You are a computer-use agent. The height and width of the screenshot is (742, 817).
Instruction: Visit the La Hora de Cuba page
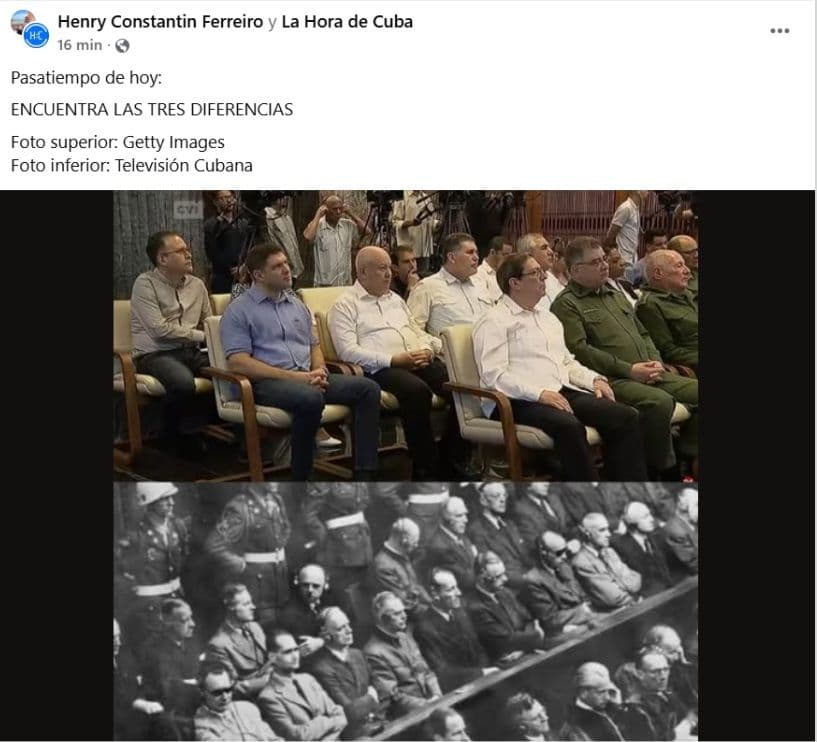[347, 21]
